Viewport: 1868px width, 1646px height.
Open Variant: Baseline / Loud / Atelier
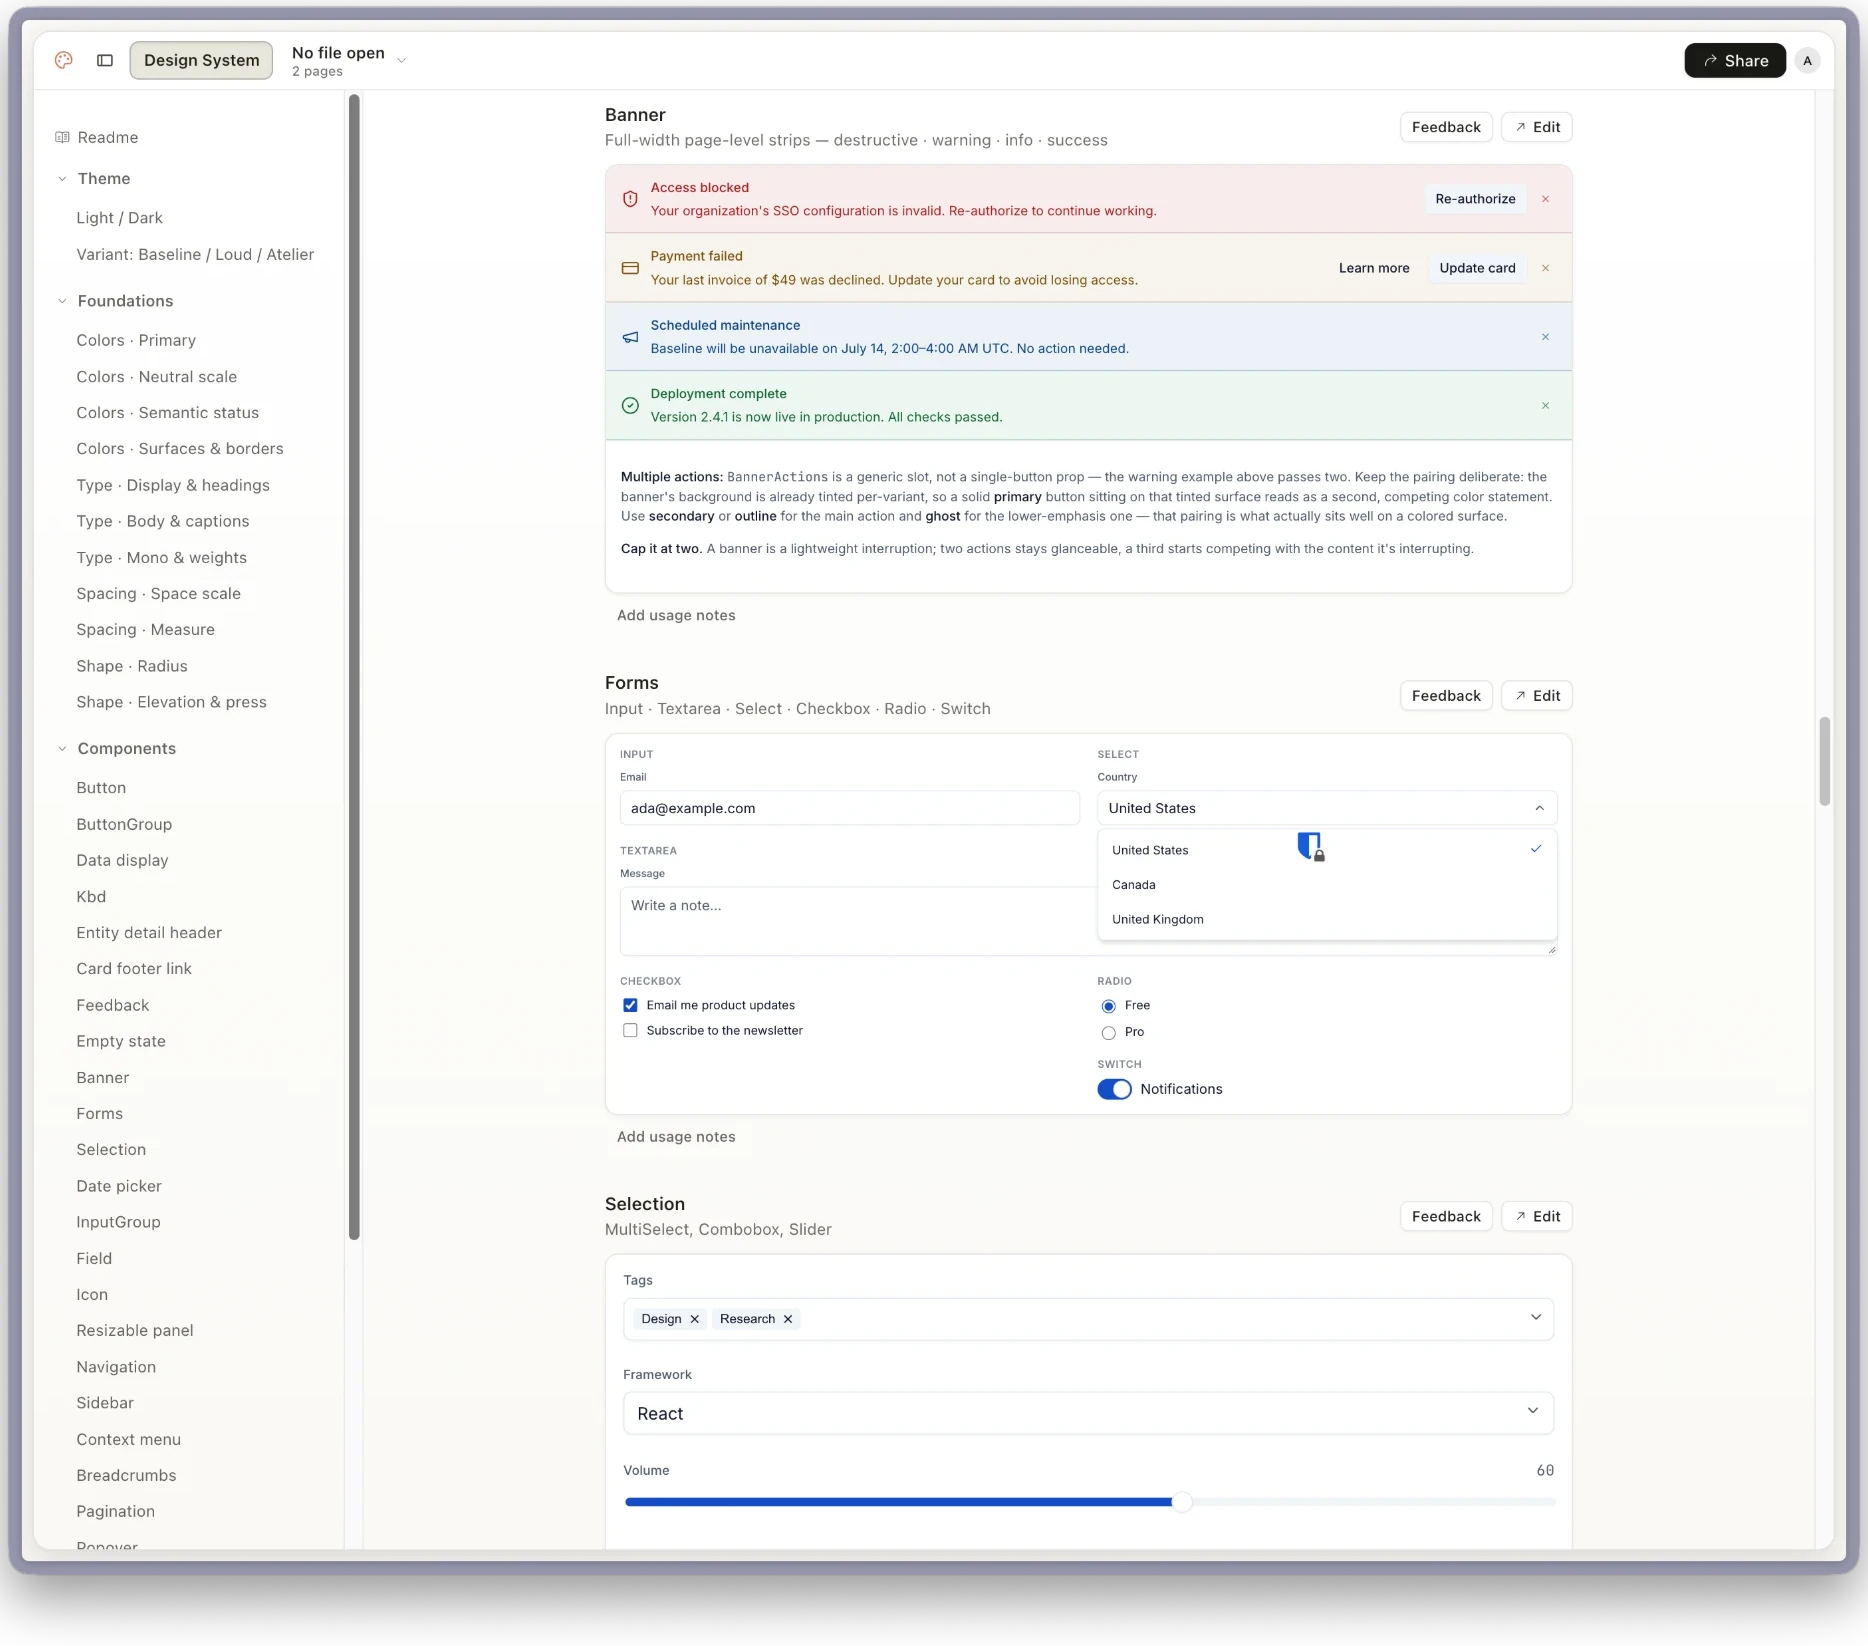pos(195,255)
